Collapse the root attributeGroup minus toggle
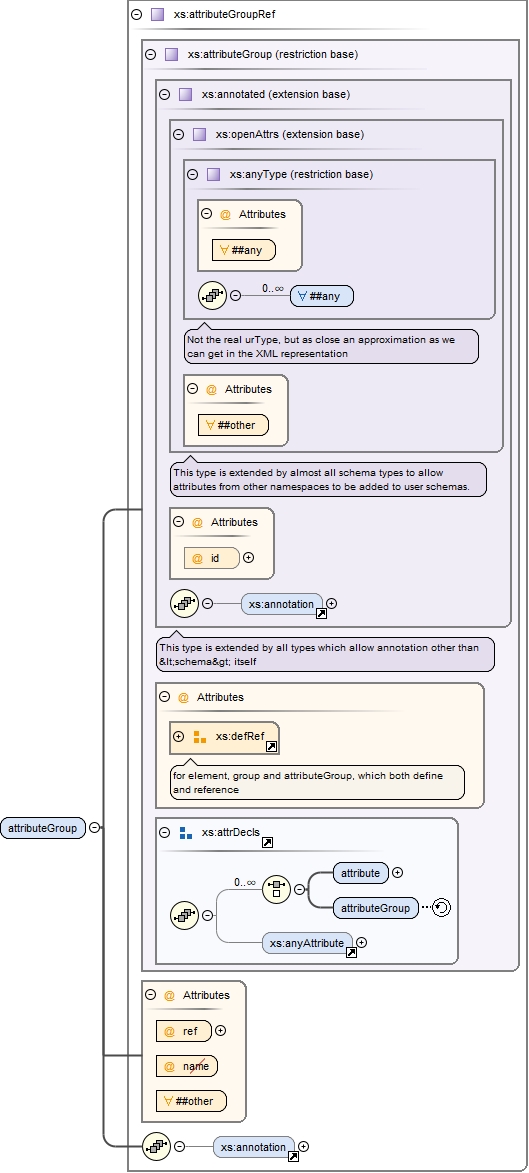This screenshot has width=529, height=1173. 94,827
